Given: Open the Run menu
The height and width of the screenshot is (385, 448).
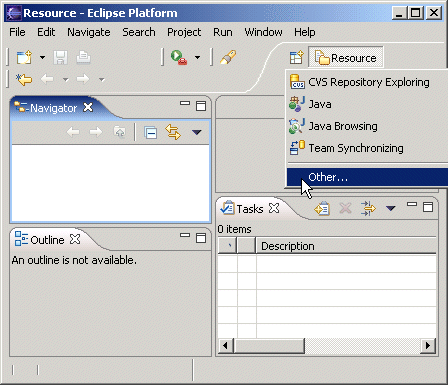Looking at the screenshot, I should coord(223,32).
